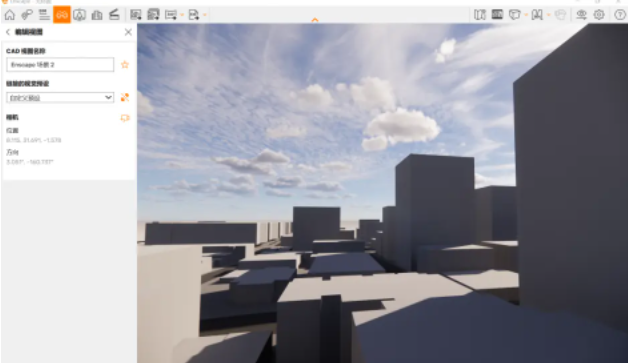The height and width of the screenshot is (363, 628).
Task: Open the linked visual preset dropdown
Action: coord(60,97)
